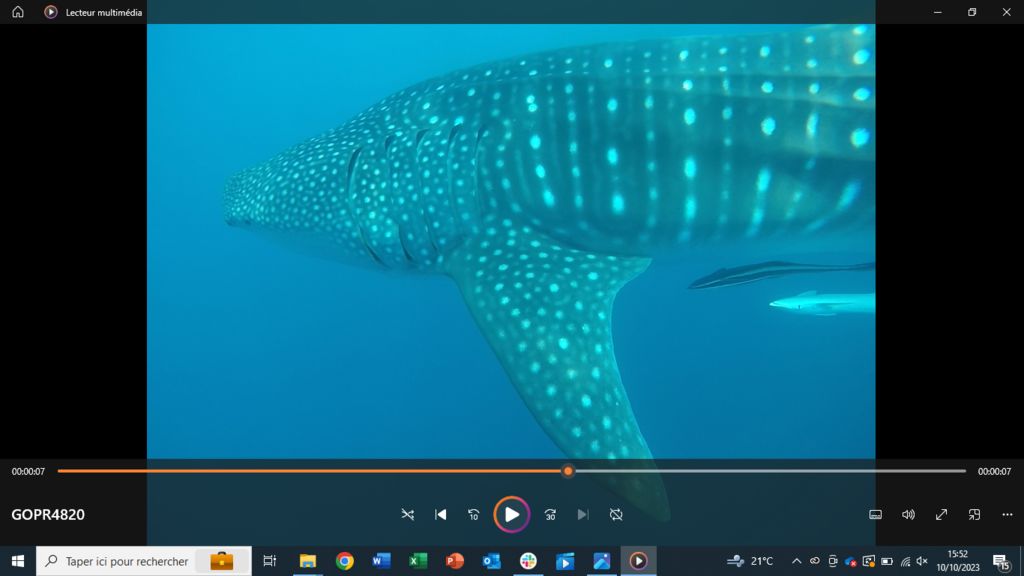Open the more options ellipsis menu
1024x576 pixels.
pos(1007,515)
